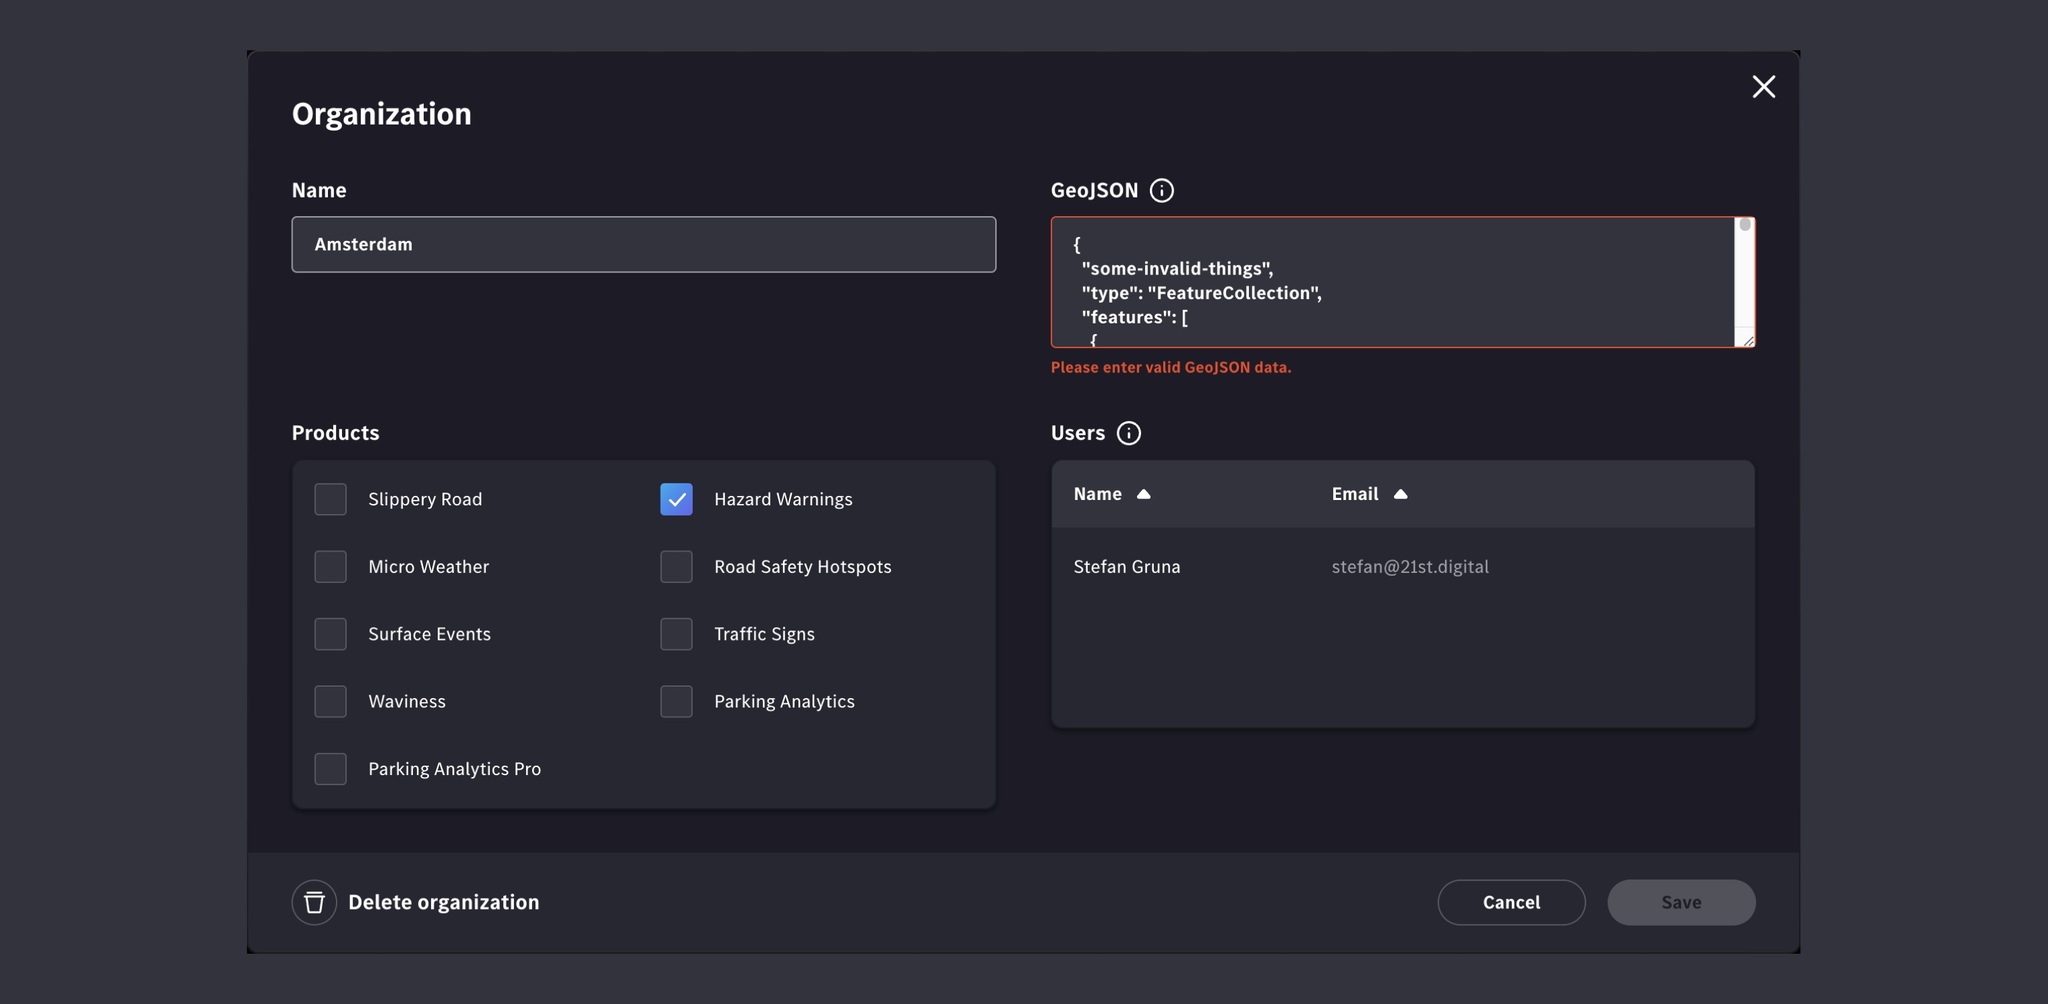Click the error text 'Please enter valid GeoJSON data.'

[x=1171, y=367]
